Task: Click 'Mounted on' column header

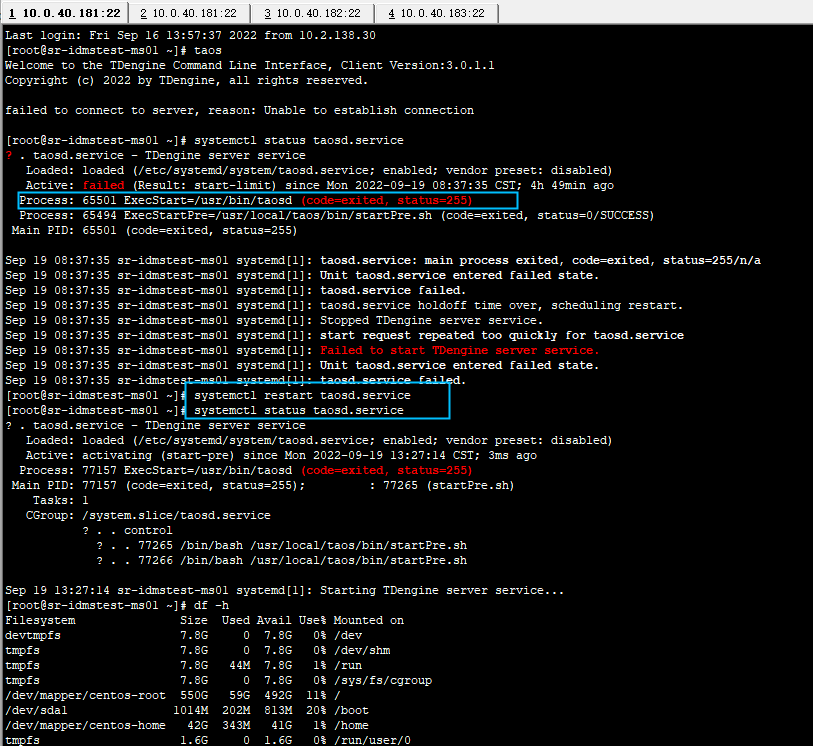Action: click(369, 621)
